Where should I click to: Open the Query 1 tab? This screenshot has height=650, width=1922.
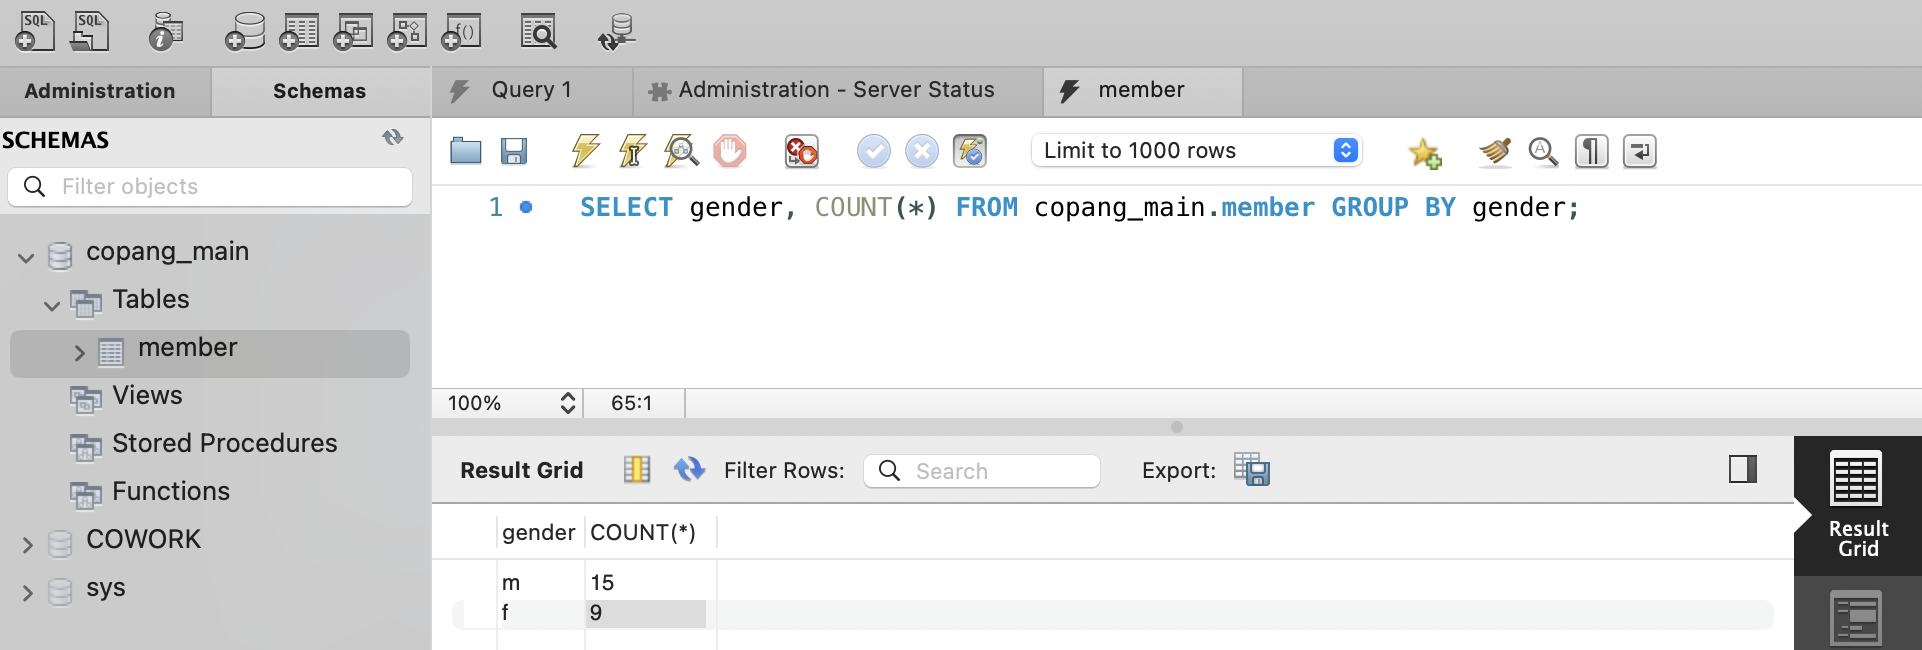[x=532, y=90]
